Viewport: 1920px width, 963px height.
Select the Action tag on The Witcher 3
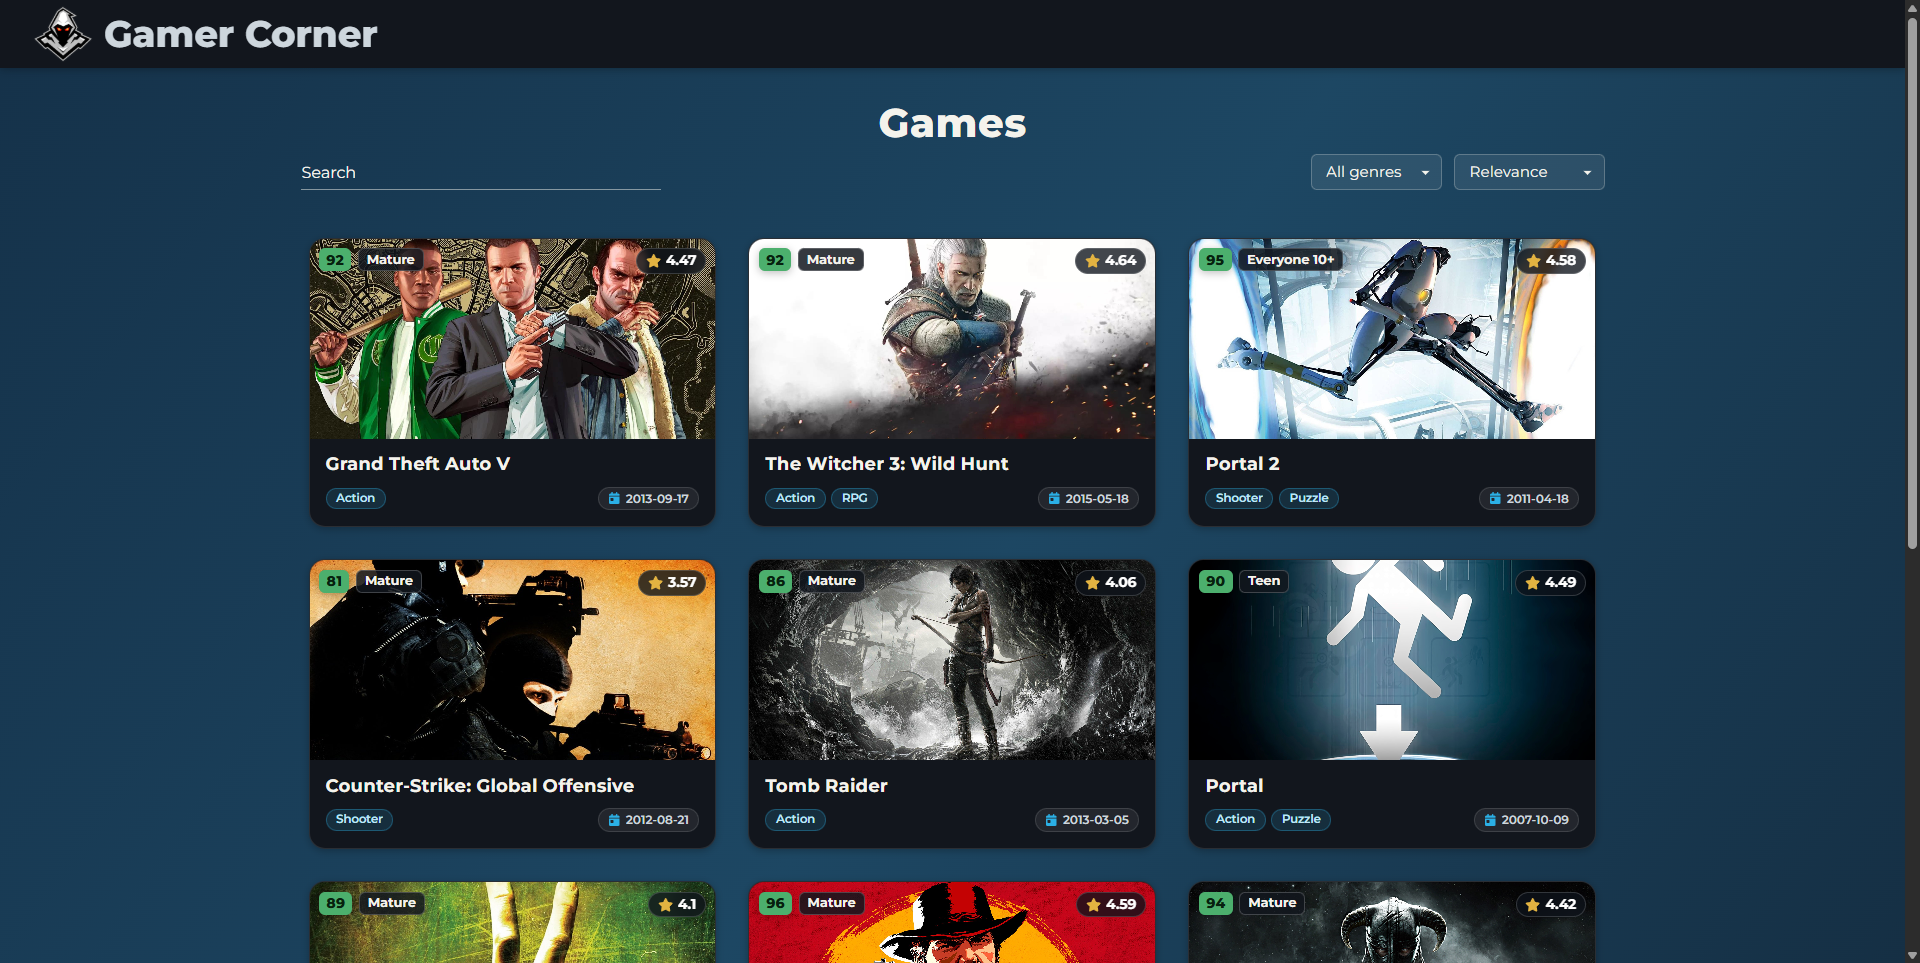[x=795, y=498]
